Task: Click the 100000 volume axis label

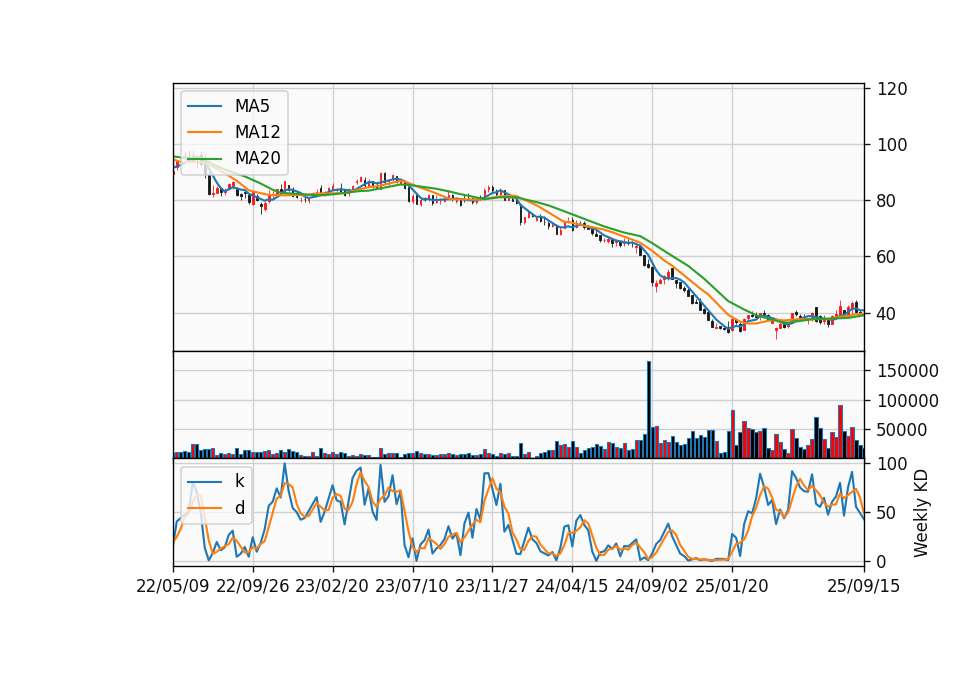Action: point(908,401)
